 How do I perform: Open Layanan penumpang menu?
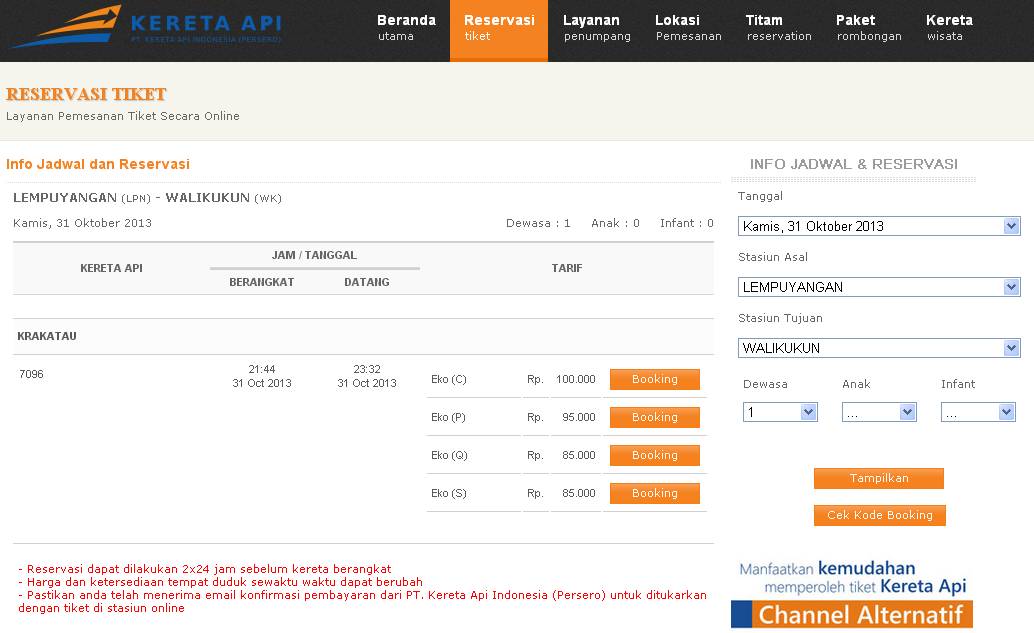pos(597,28)
